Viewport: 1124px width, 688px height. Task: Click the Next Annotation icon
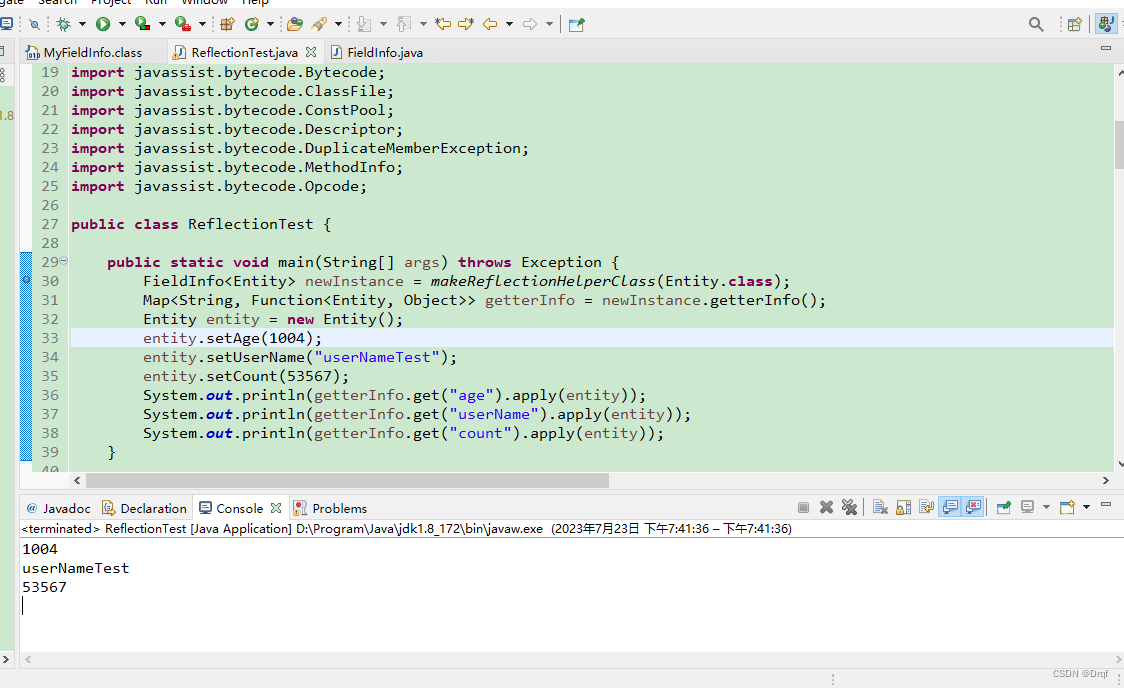364,24
